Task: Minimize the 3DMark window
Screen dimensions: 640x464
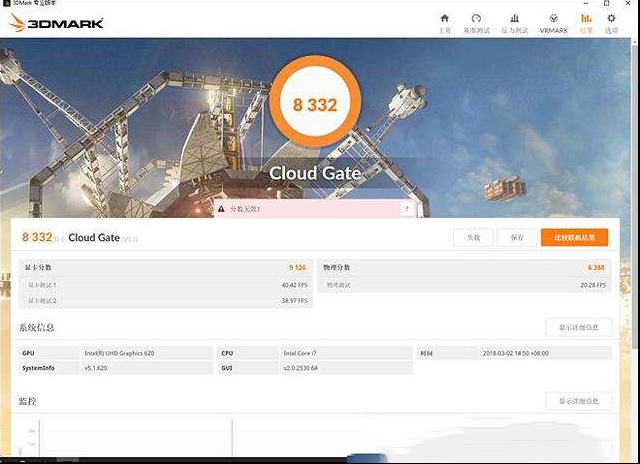Action: pos(586,3)
